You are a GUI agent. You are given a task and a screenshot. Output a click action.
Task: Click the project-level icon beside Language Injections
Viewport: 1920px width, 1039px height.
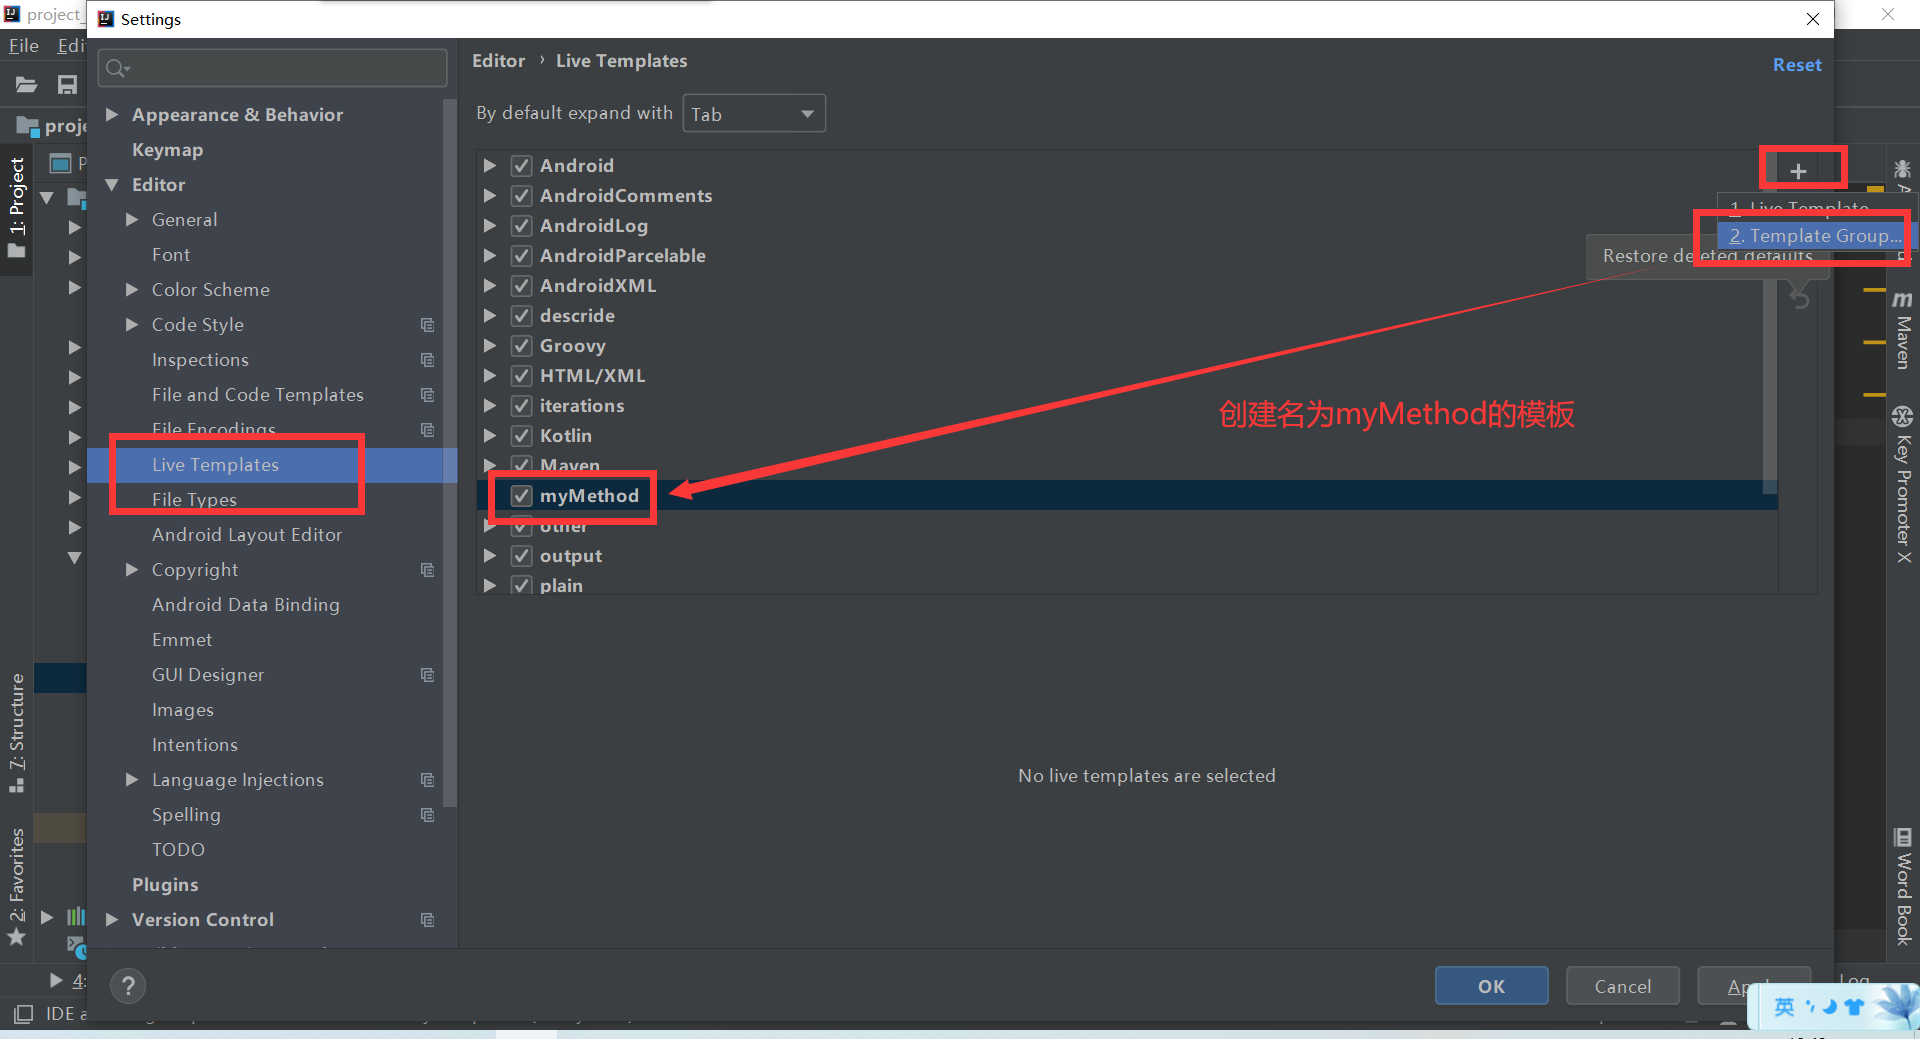tap(427, 780)
